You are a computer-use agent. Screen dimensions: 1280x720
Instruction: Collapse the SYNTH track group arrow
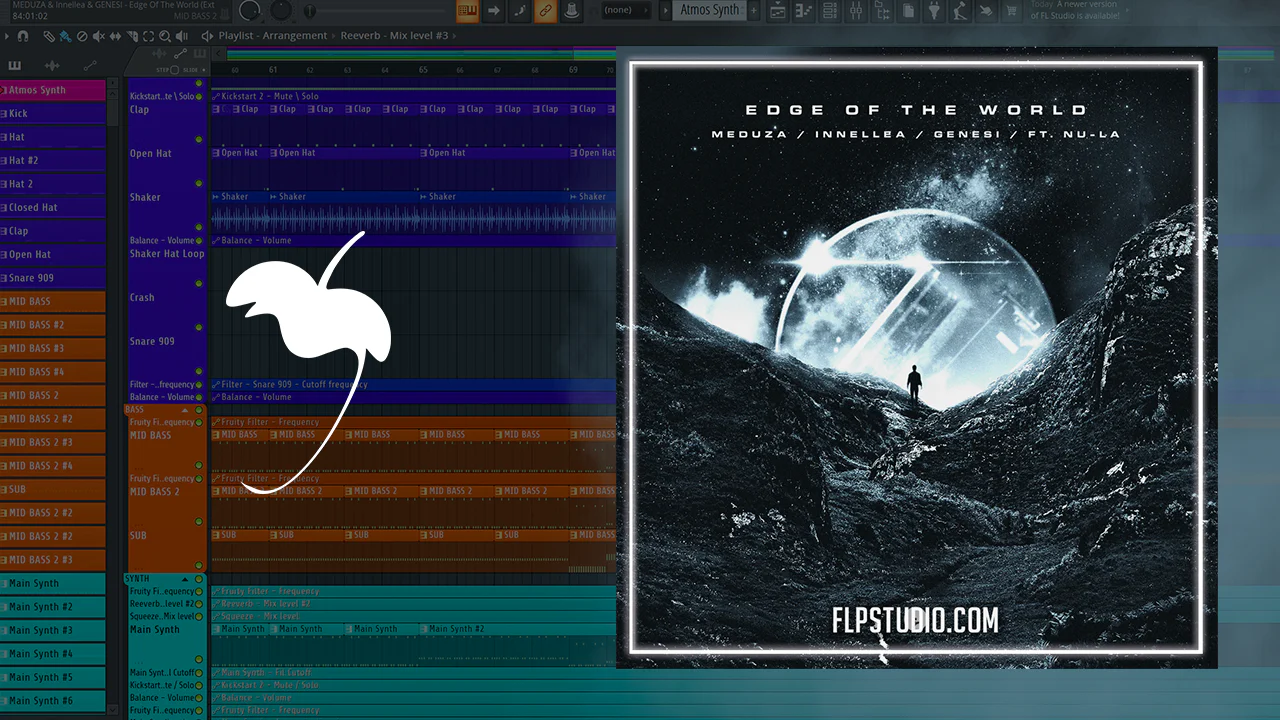tap(185, 579)
